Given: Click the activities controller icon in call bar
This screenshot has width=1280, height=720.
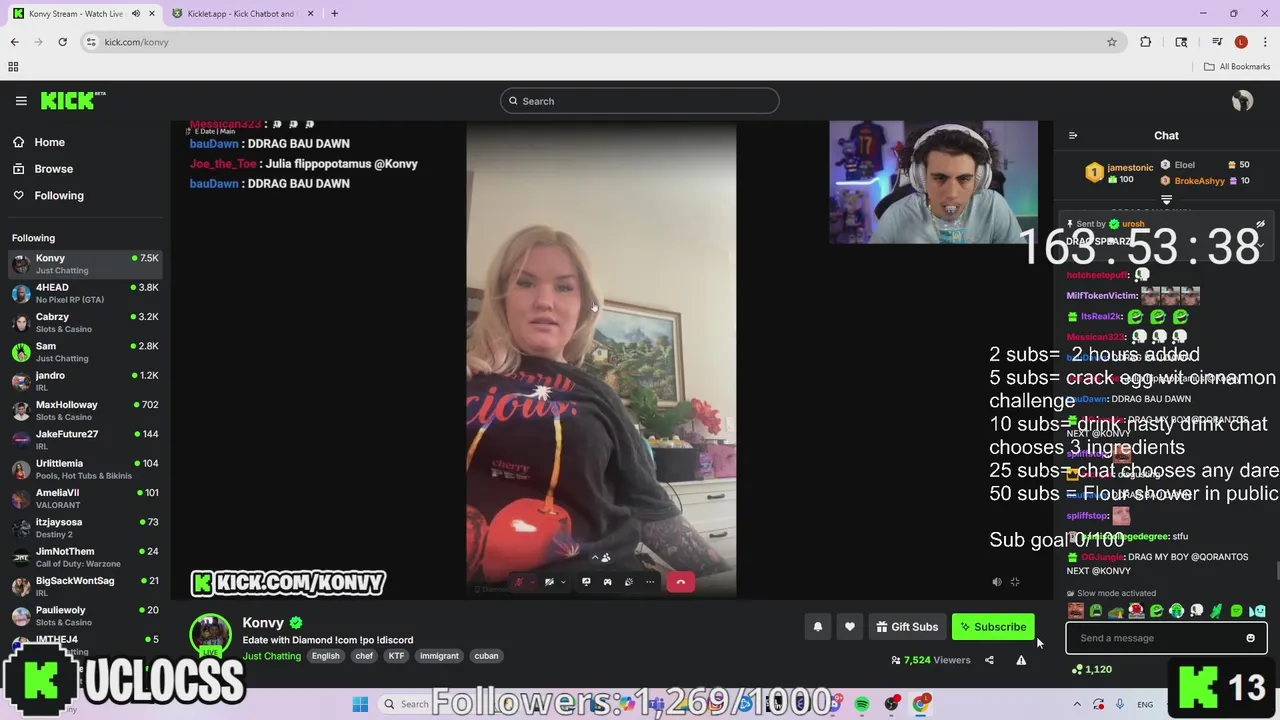Looking at the screenshot, I should (x=607, y=582).
